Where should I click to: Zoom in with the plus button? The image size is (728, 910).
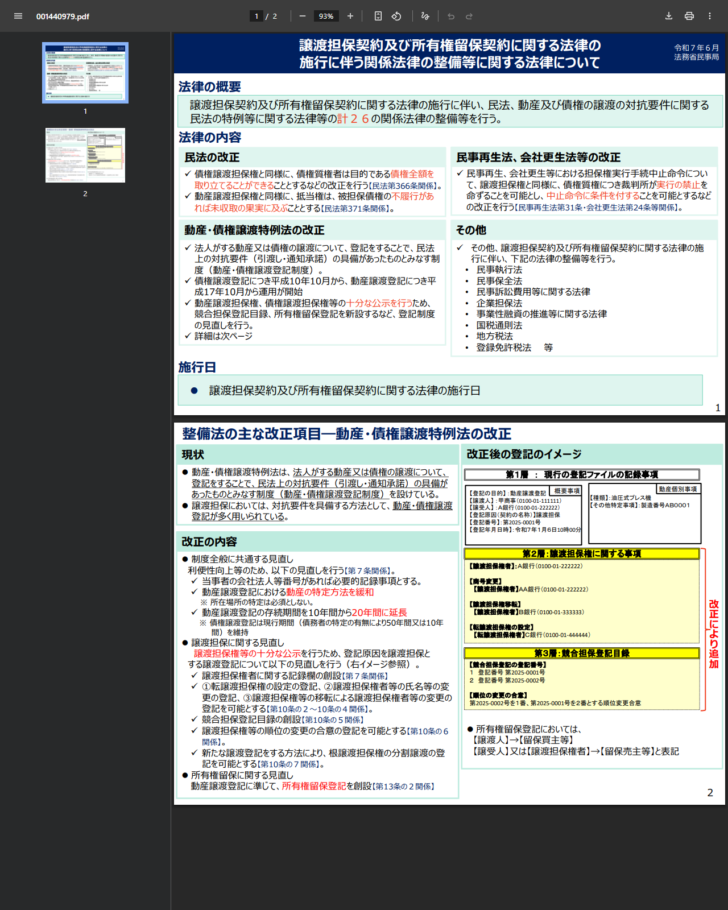tap(350, 16)
